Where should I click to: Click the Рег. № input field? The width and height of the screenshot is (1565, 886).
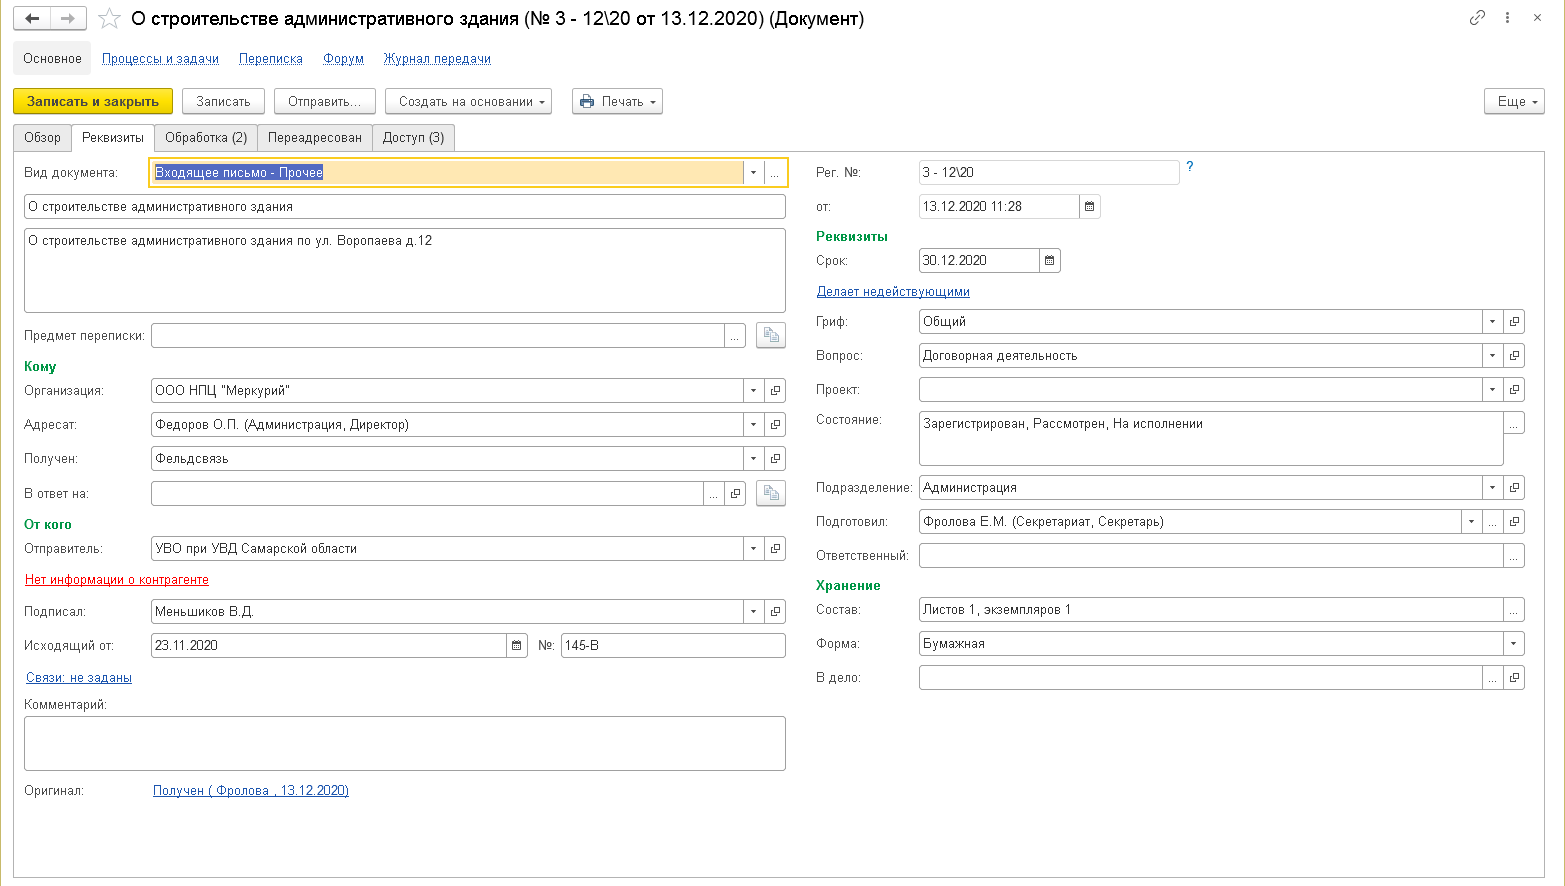(x=1049, y=173)
